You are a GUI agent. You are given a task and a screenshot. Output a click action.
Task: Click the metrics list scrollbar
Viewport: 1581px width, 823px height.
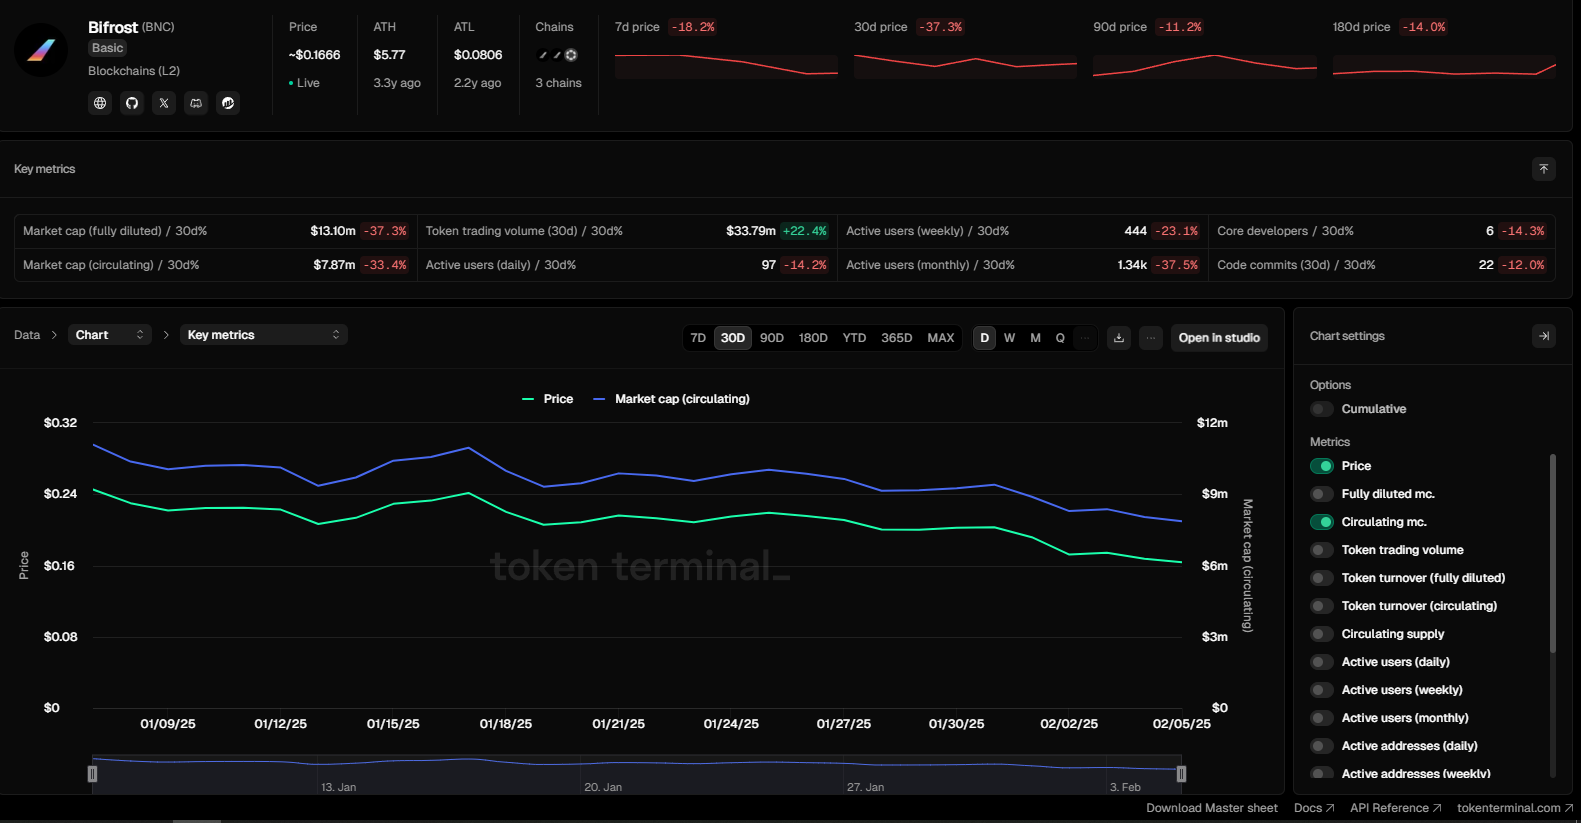(1553, 553)
